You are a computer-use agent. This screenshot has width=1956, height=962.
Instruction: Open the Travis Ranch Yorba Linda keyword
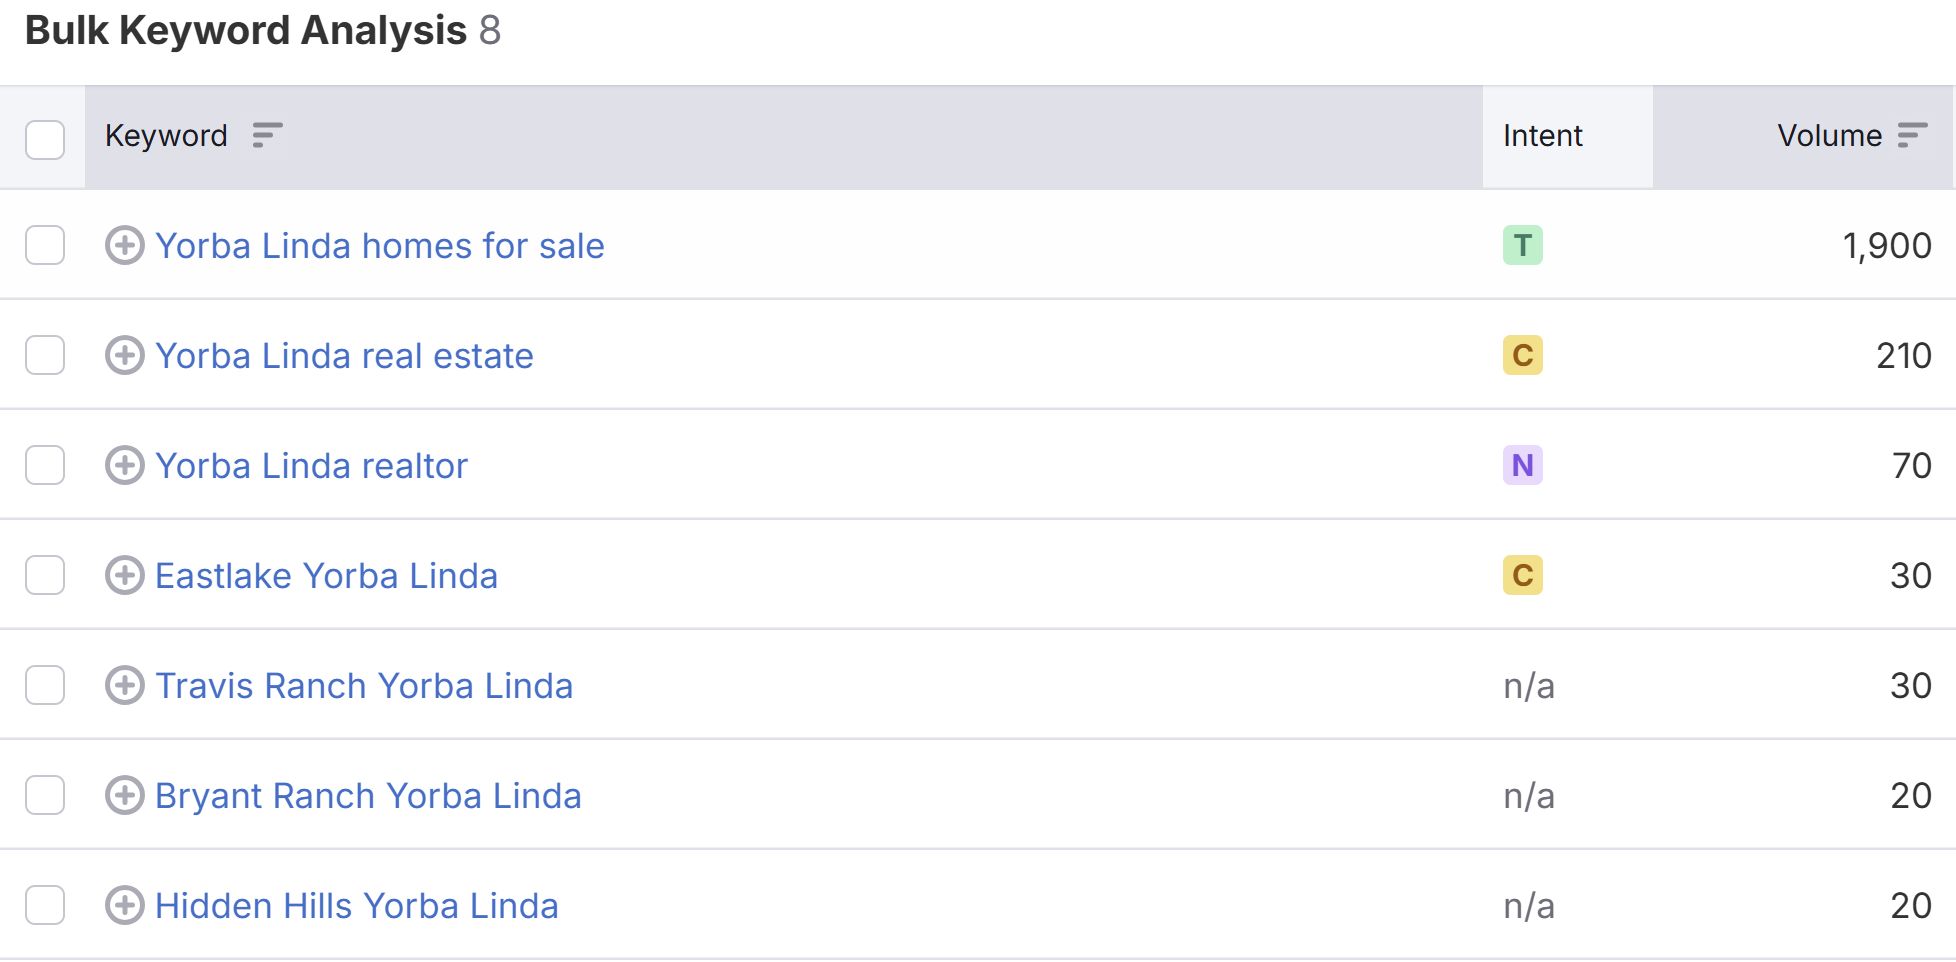click(365, 686)
